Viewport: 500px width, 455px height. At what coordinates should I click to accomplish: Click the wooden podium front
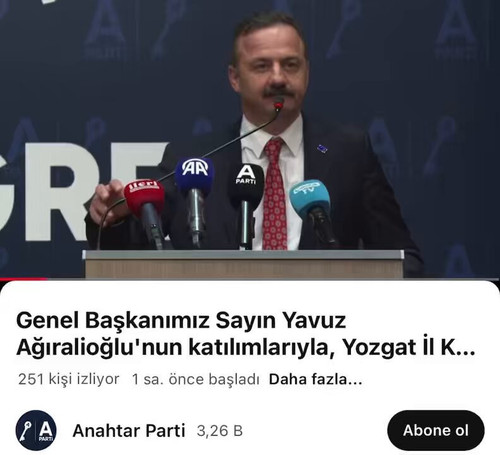point(243,267)
